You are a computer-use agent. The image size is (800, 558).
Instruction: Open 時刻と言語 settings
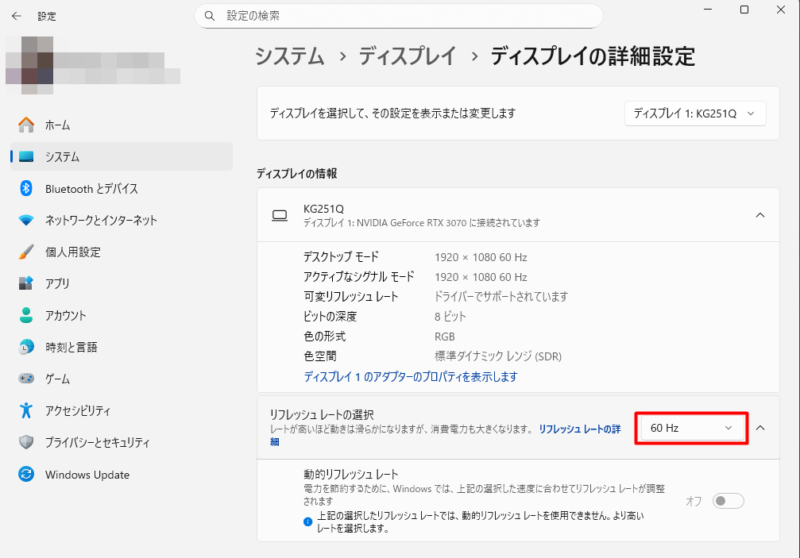click(x=121, y=347)
